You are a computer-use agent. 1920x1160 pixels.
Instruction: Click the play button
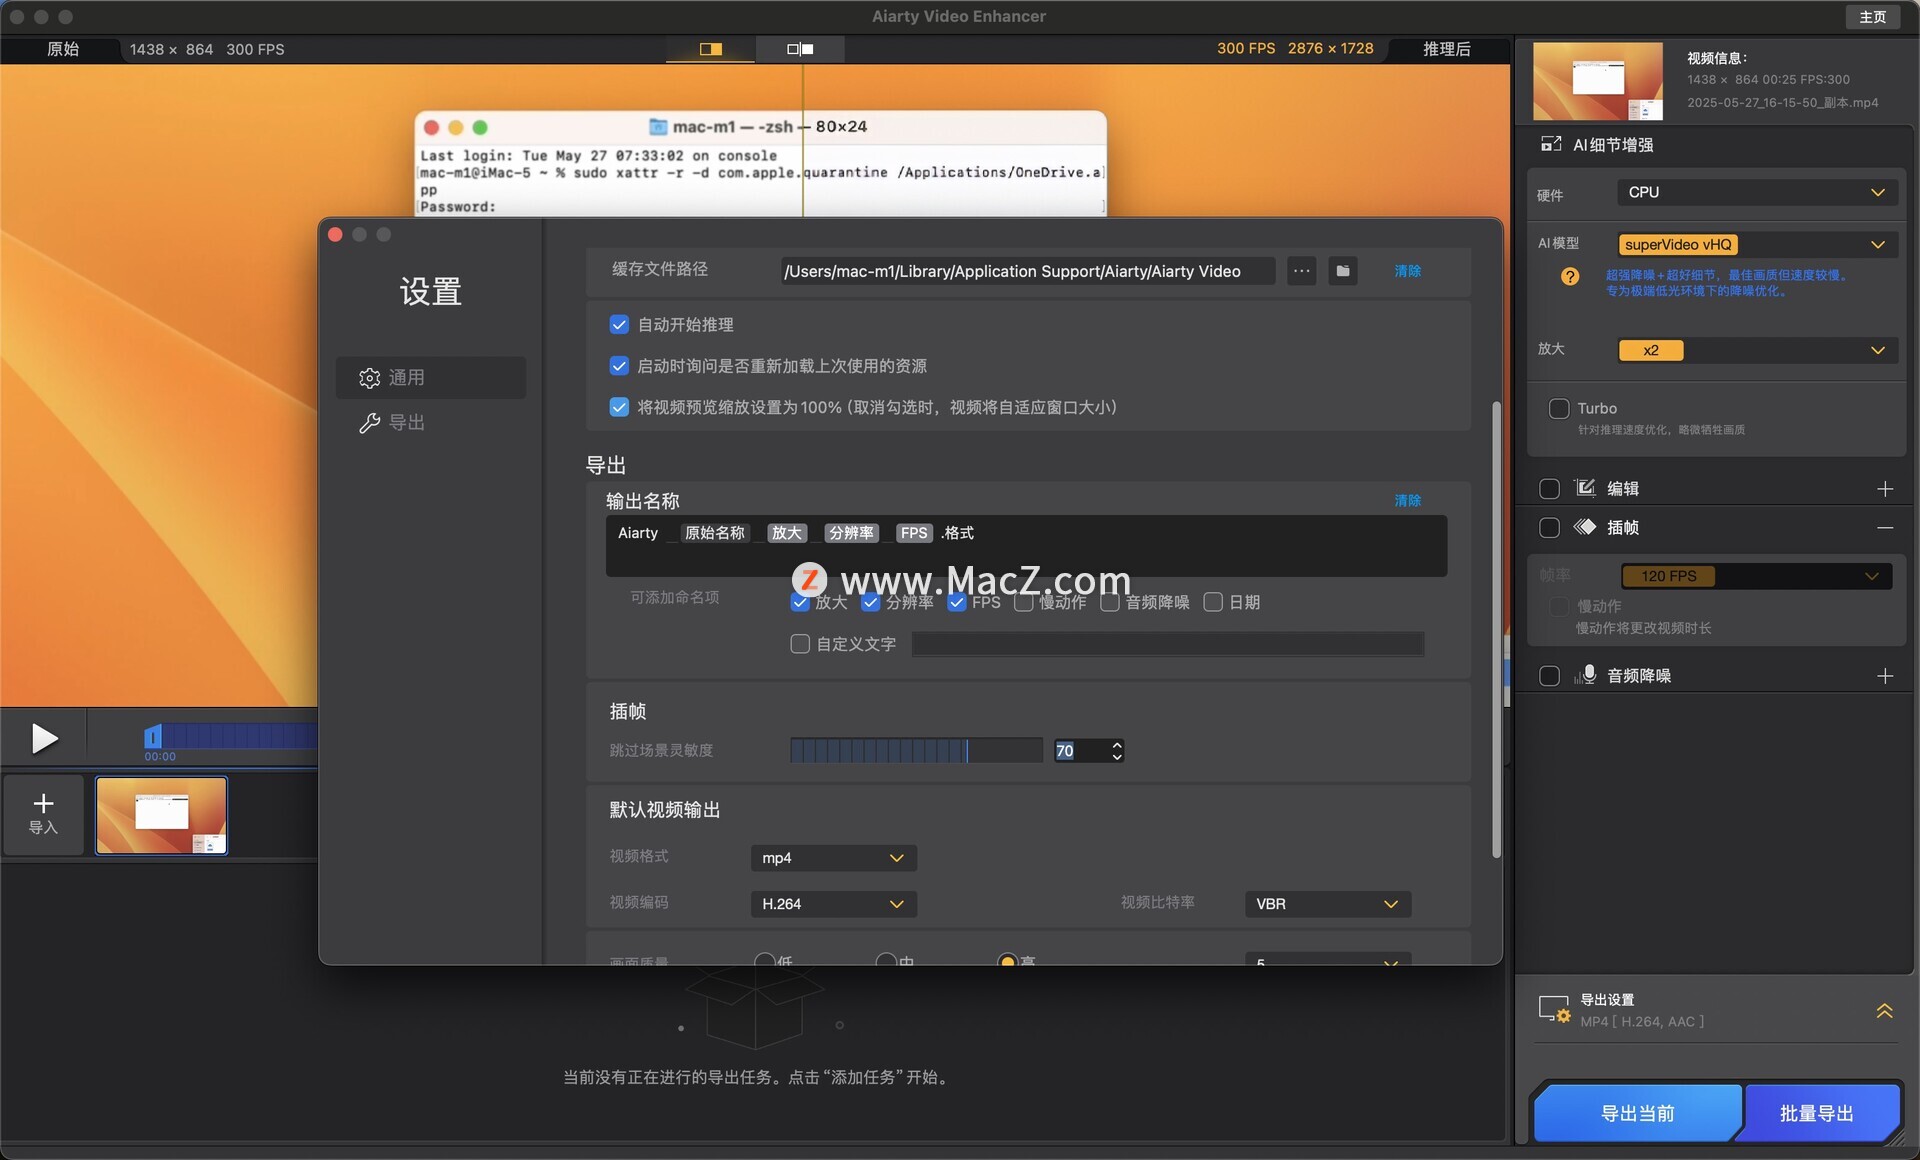[44, 738]
